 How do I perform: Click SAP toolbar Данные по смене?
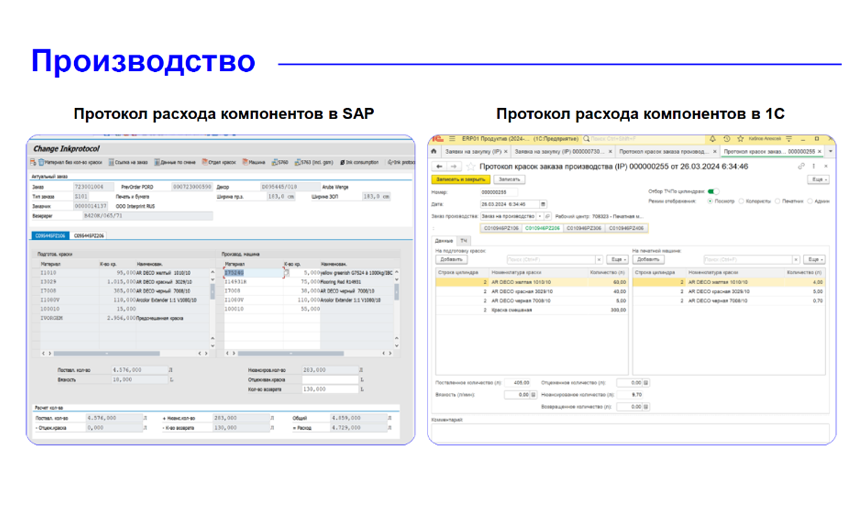pyautogui.click(x=175, y=162)
